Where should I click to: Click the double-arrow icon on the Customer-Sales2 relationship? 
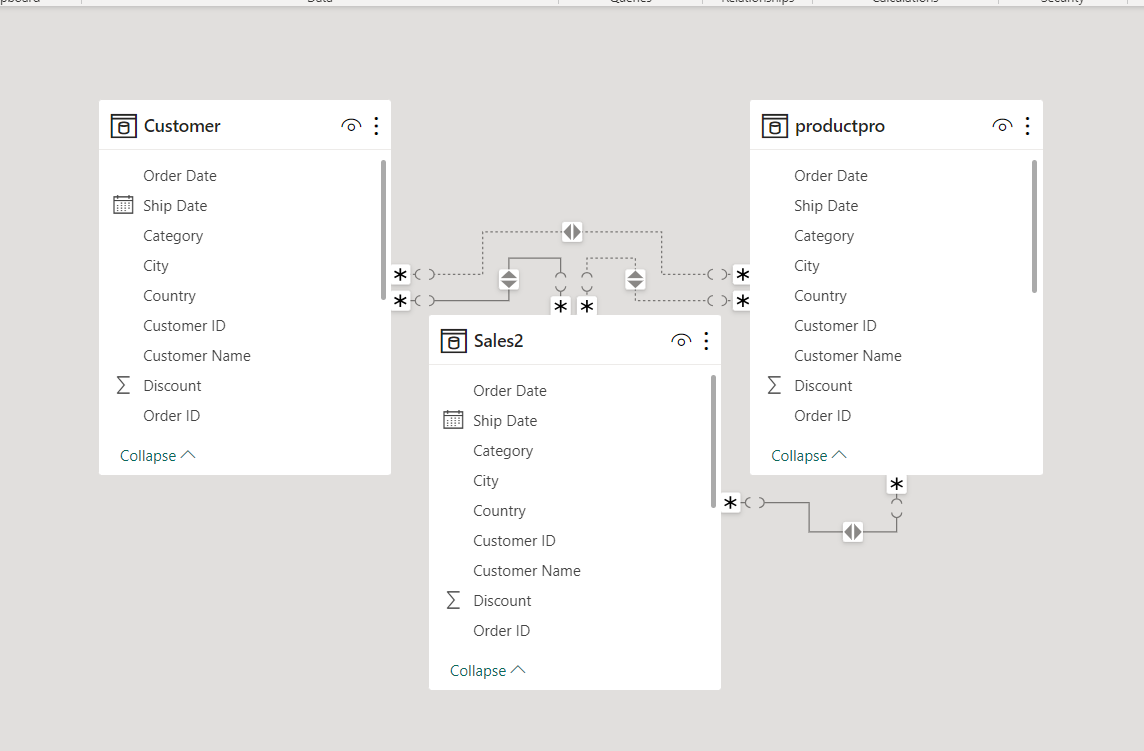click(x=508, y=279)
